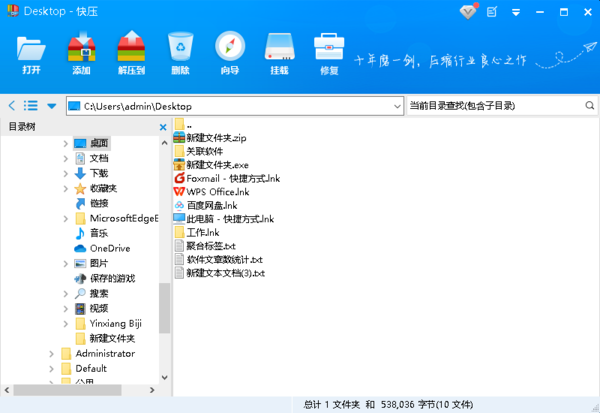Expand the Default tree node
This screenshot has width=600, height=413.
(x=51, y=369)
